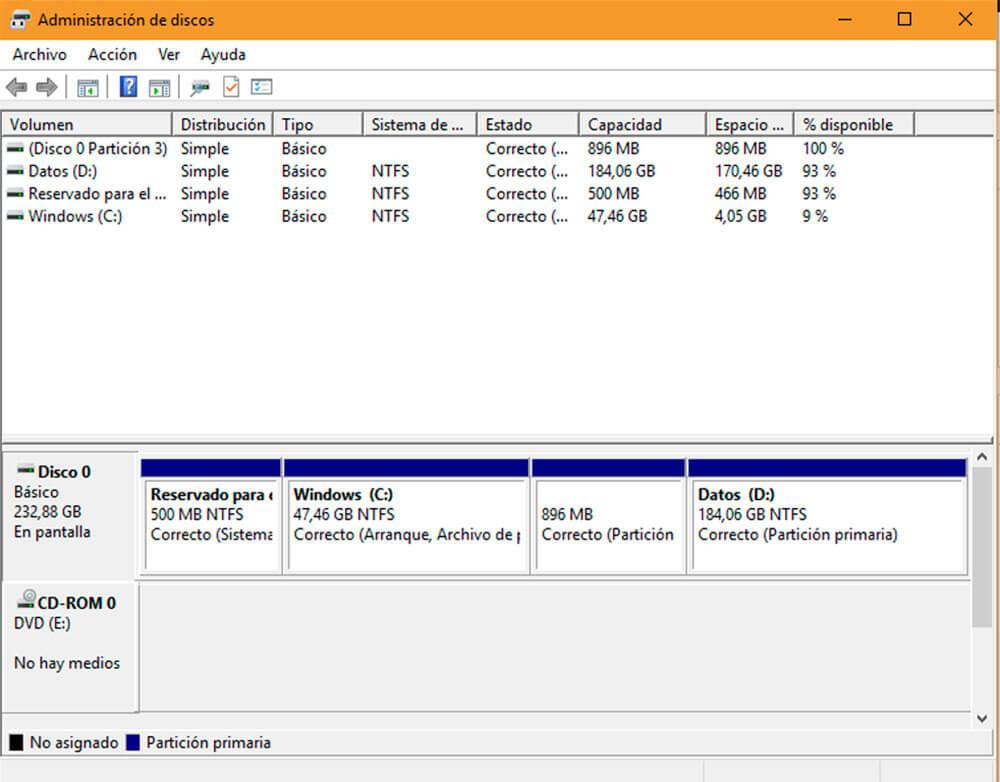The image size is (1000, 782).
Task: Open the Ver menu
Action: (x=168, y=54)
